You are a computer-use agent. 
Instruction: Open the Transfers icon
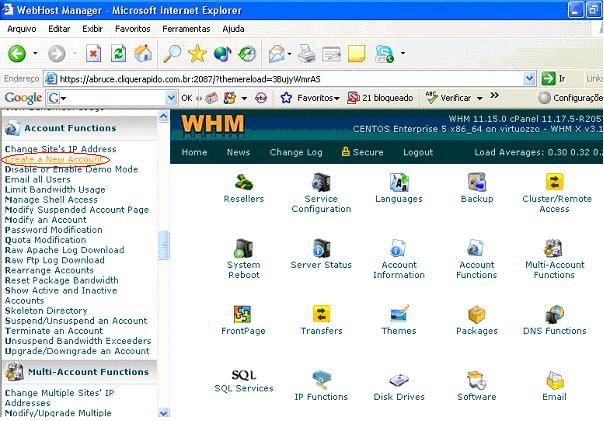click(x=321, y=315)
